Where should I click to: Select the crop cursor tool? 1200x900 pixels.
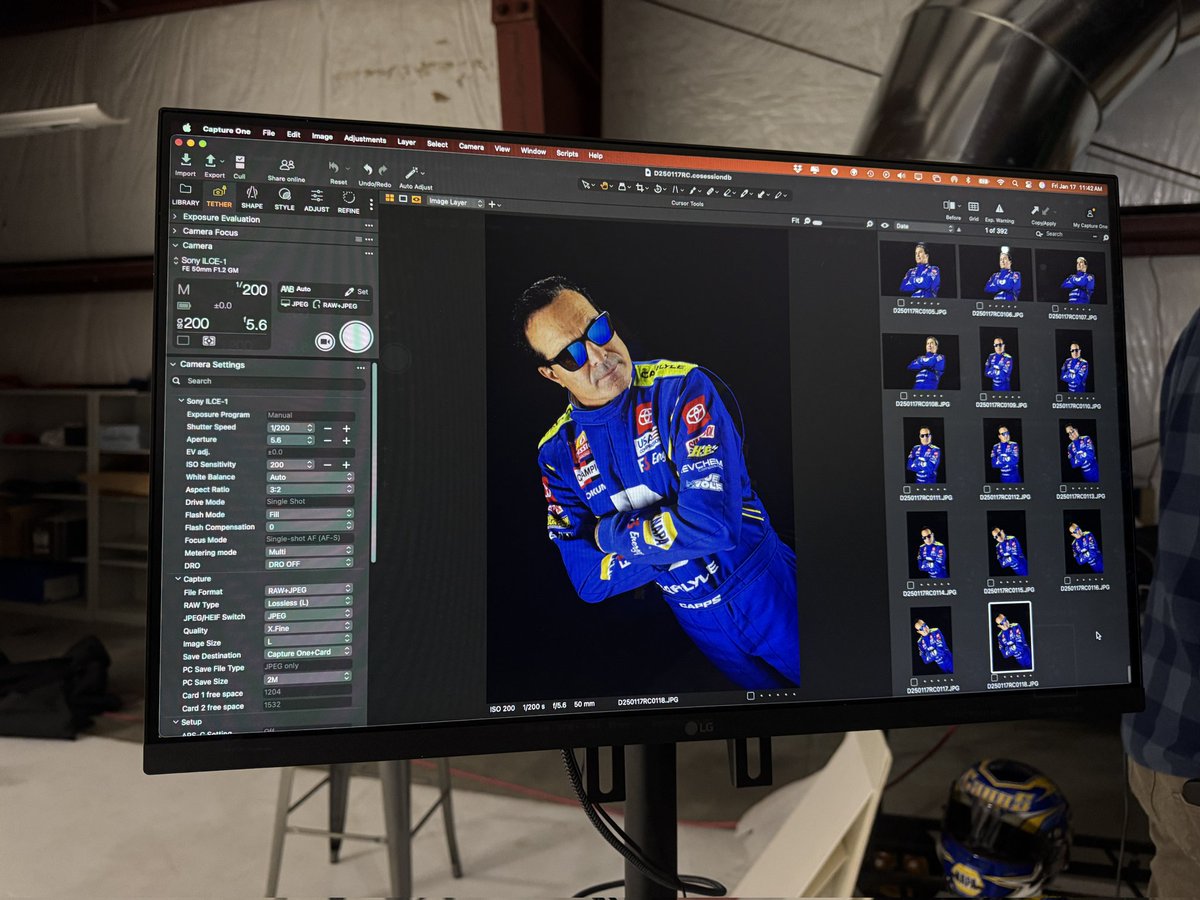pyautogui.click(x=639, y=187)
